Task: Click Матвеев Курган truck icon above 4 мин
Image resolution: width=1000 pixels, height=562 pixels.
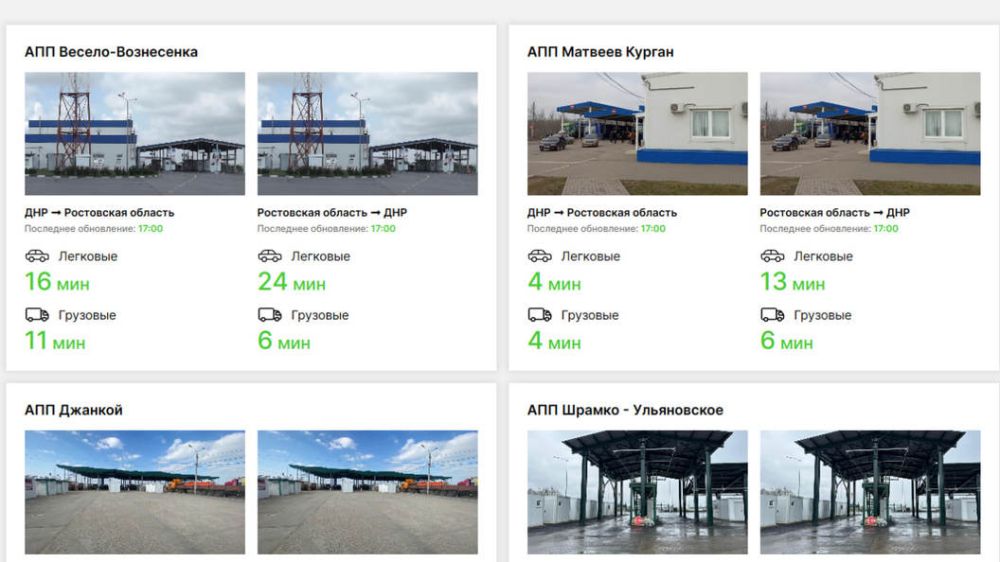Action: coord(539,315)
